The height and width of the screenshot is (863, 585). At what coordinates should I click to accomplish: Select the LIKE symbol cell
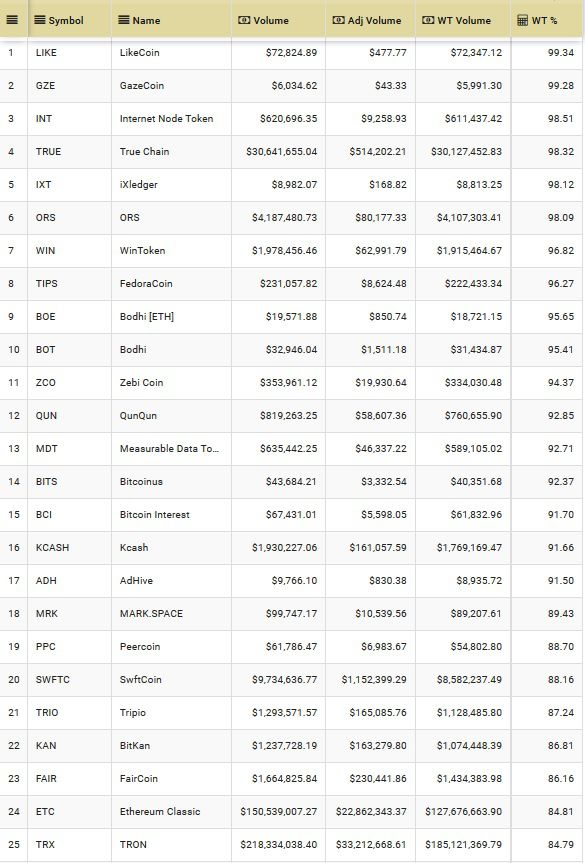click(x=46, y=53)
